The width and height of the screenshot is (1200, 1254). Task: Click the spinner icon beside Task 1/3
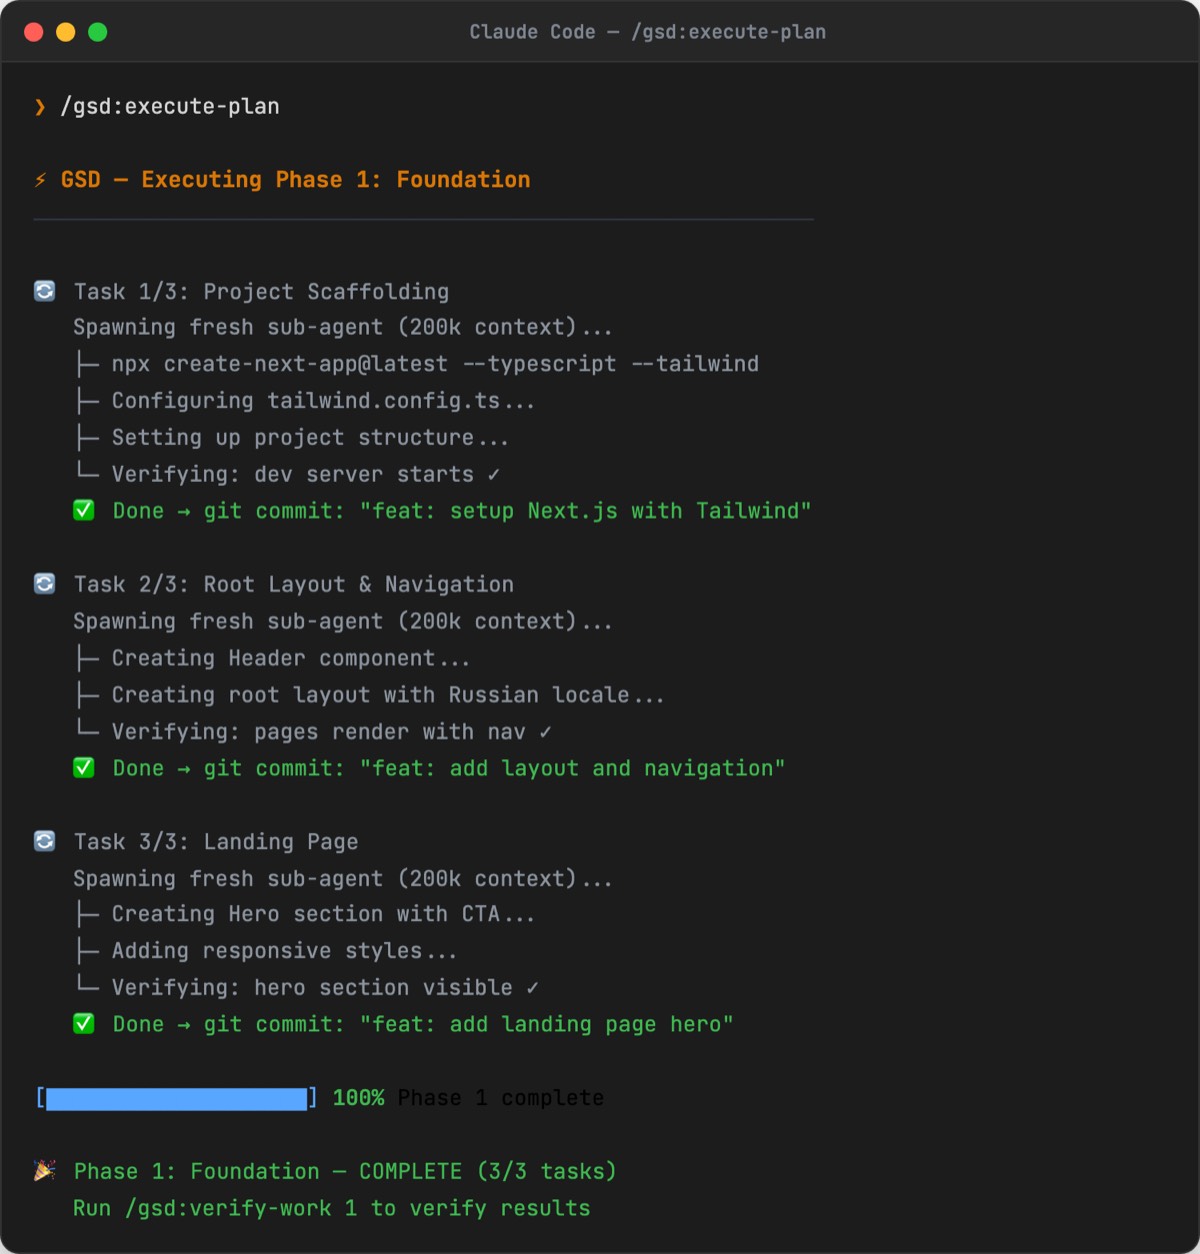[44, 291]
